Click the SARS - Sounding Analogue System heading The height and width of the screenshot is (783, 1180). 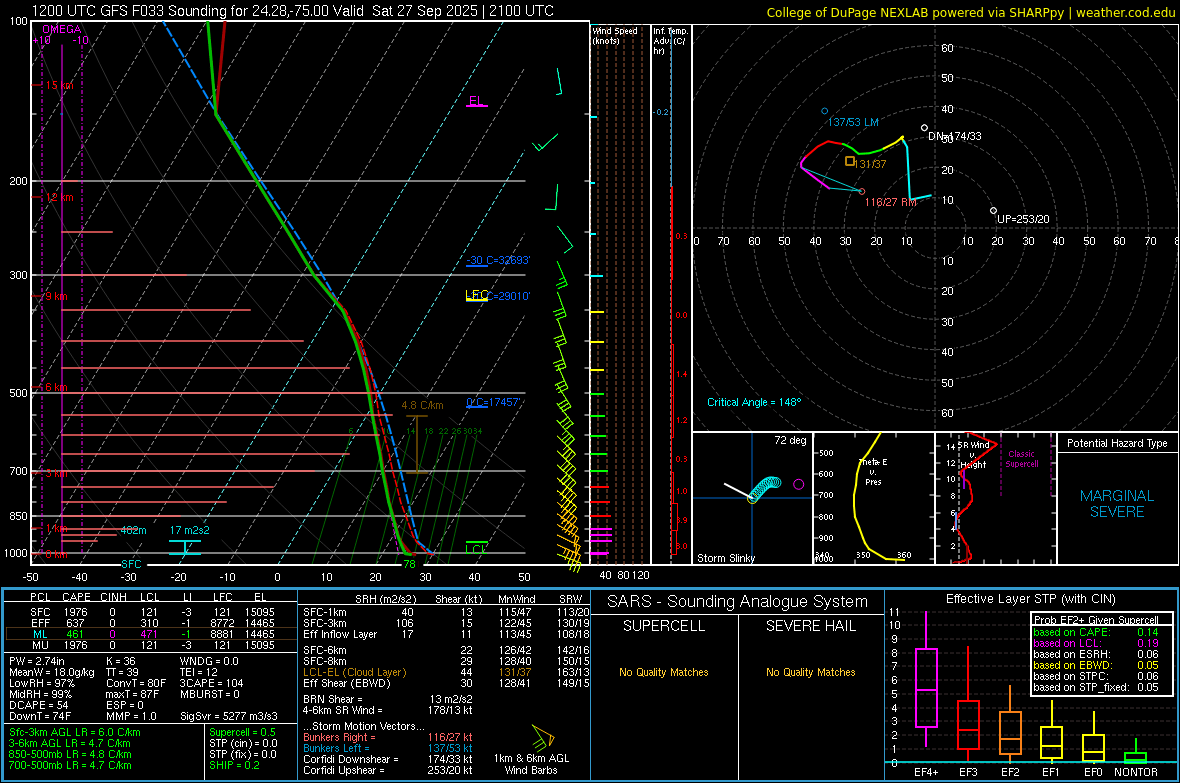(x=737, y=602)
